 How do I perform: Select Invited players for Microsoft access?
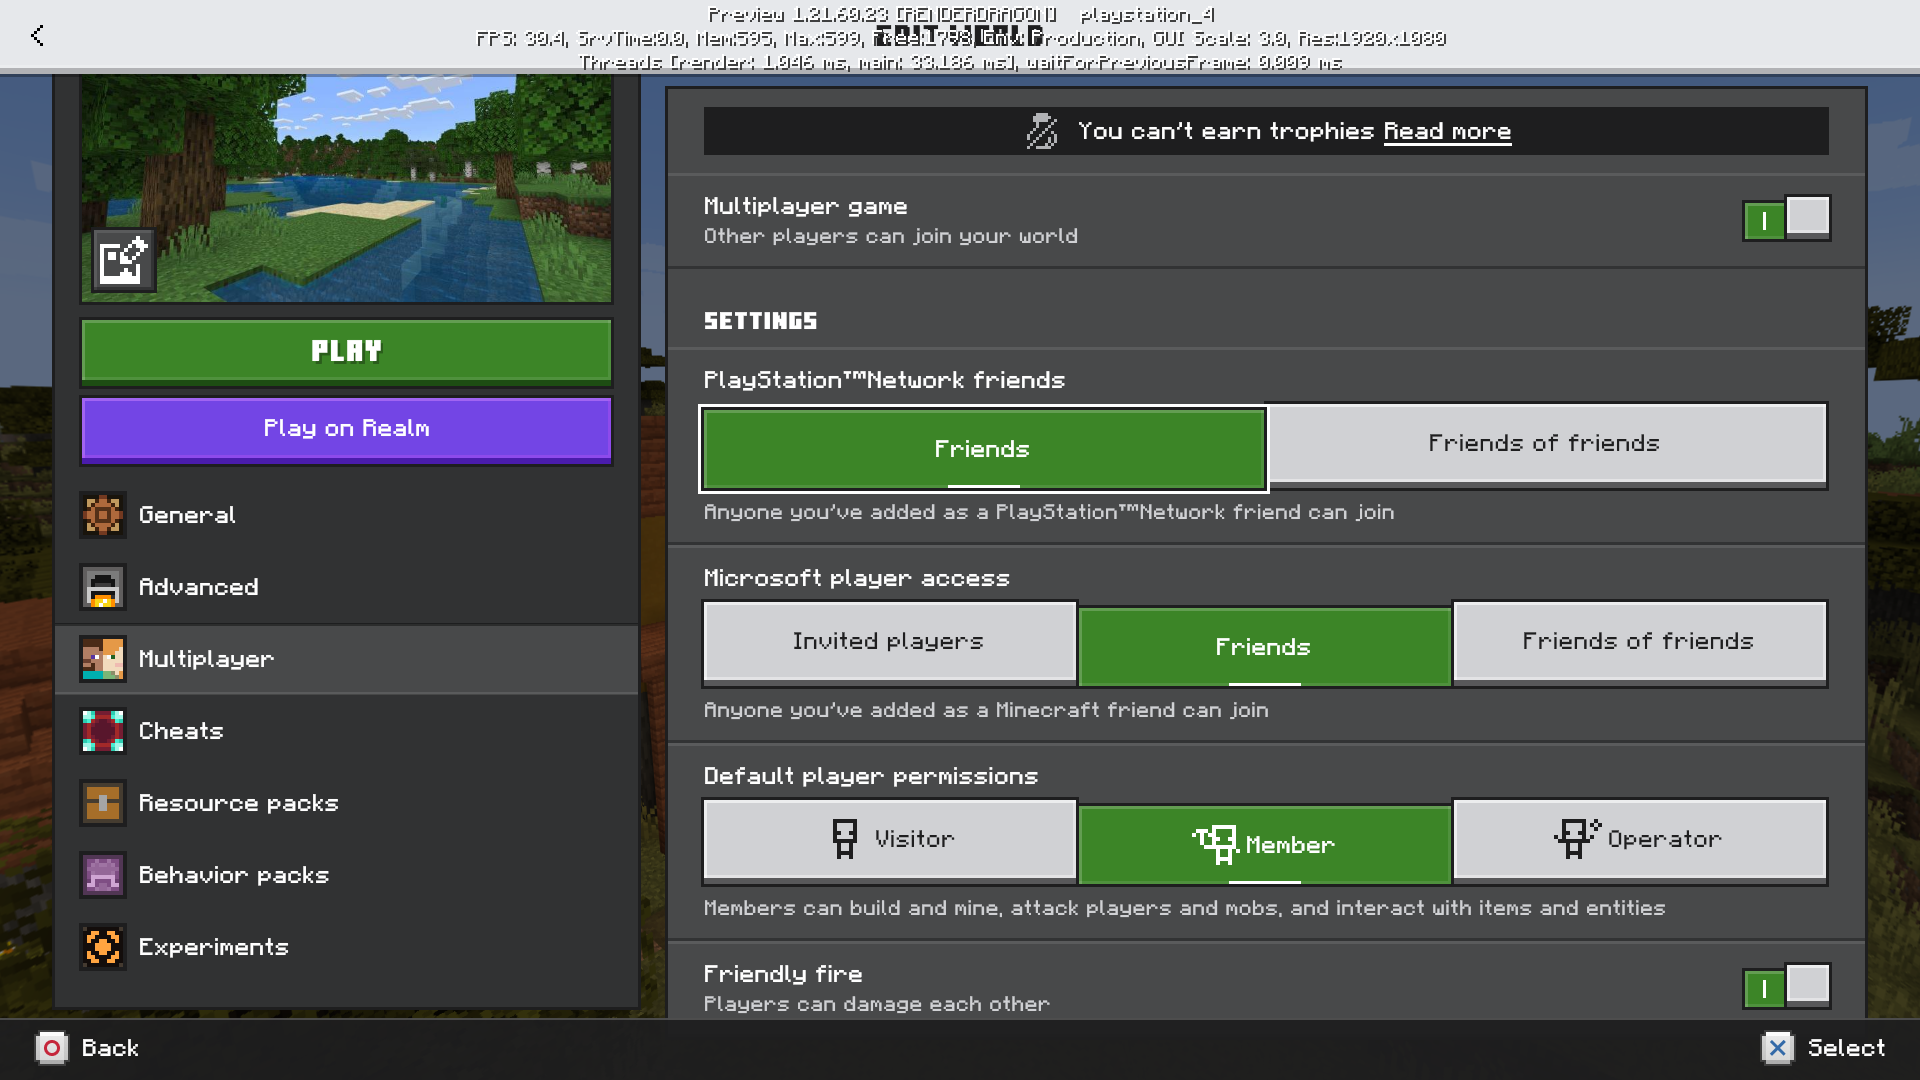[888, 641]
